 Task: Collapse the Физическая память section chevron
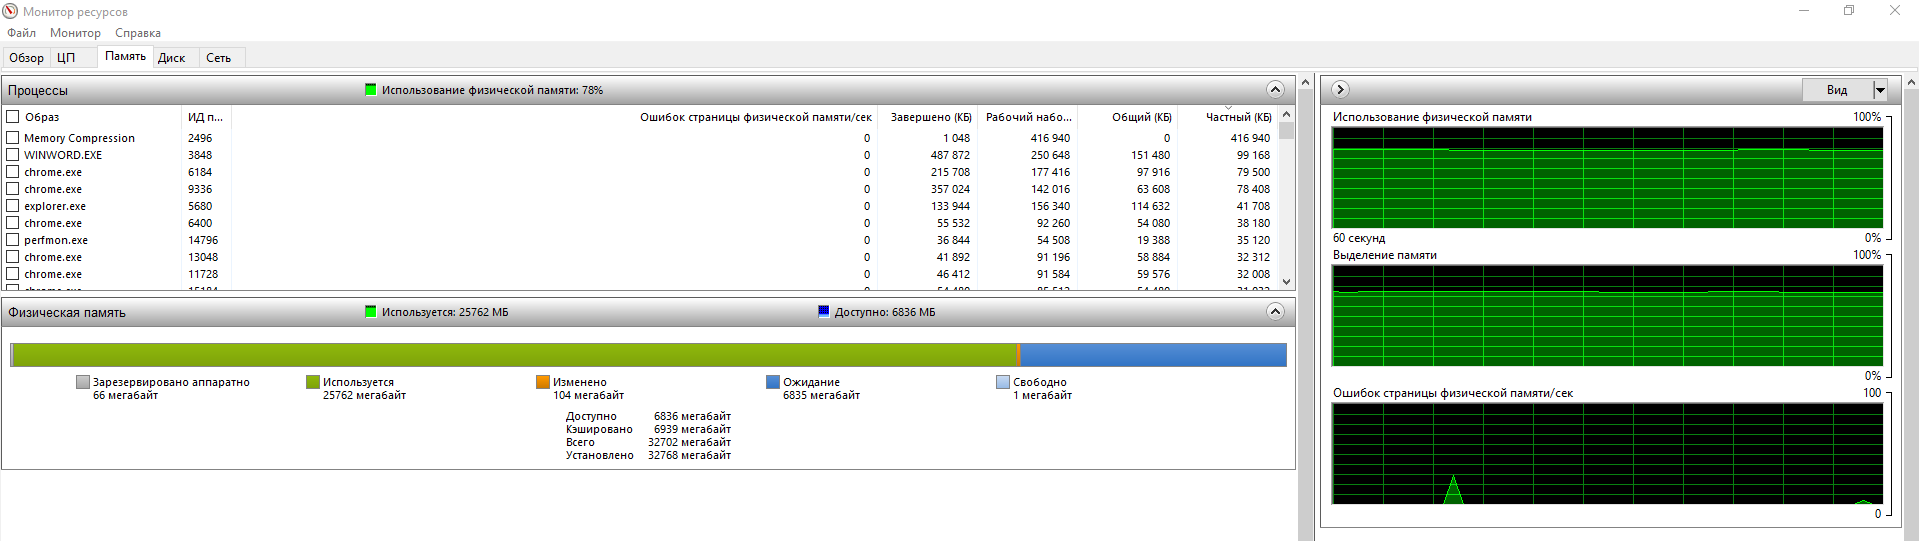[x=1275, y=312]
